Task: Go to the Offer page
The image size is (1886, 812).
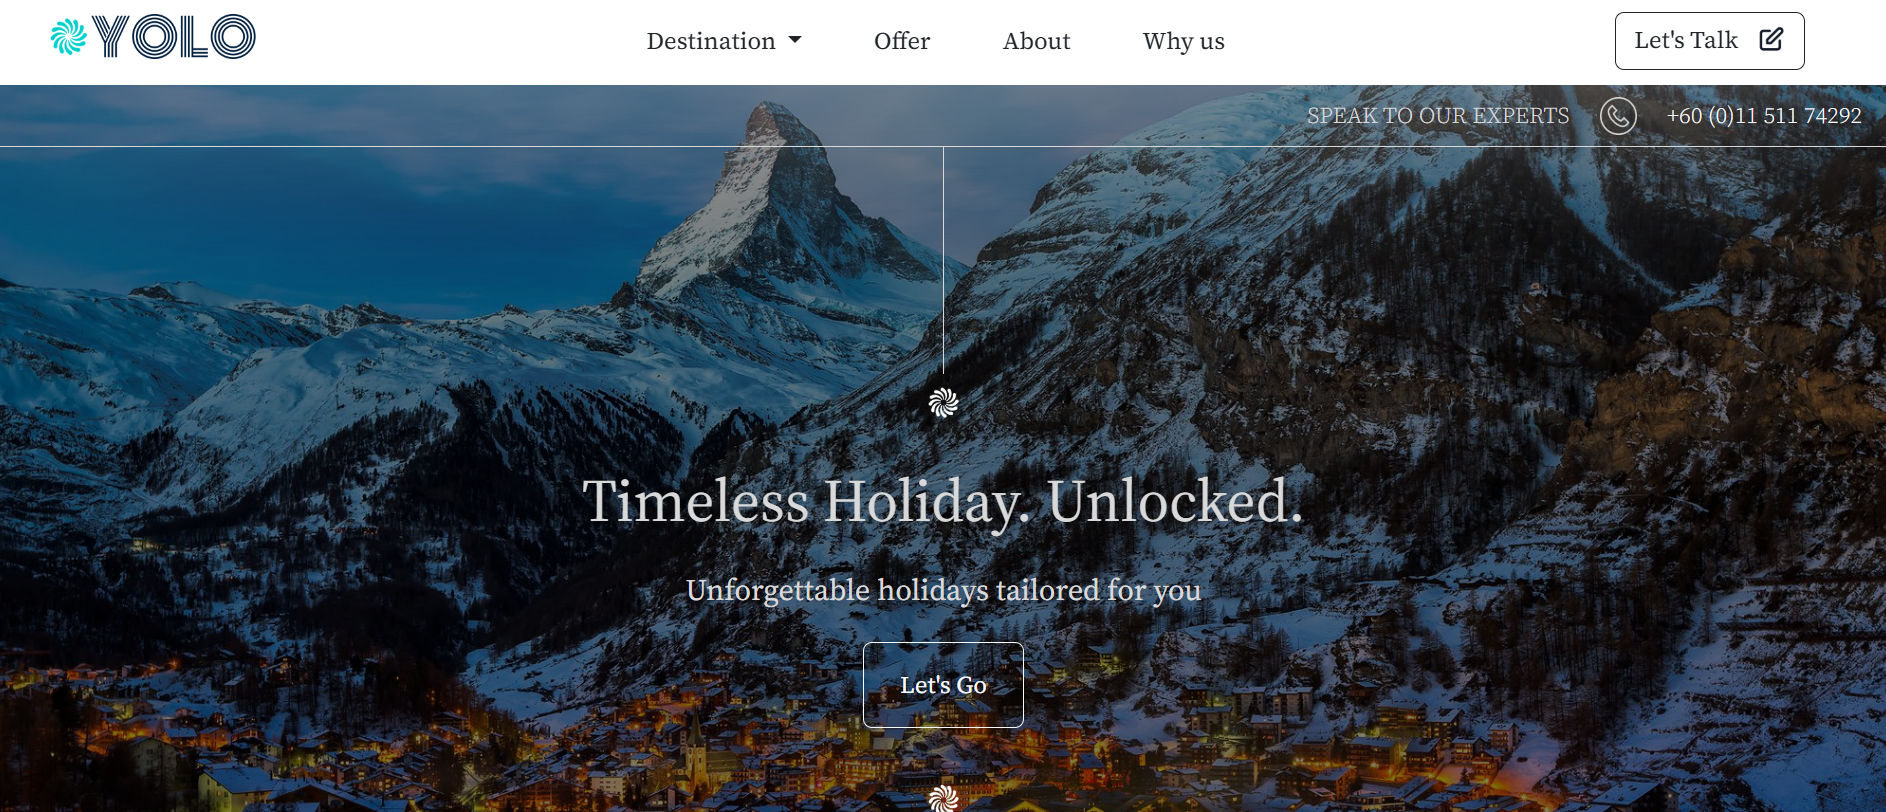Action: point(902,41)
